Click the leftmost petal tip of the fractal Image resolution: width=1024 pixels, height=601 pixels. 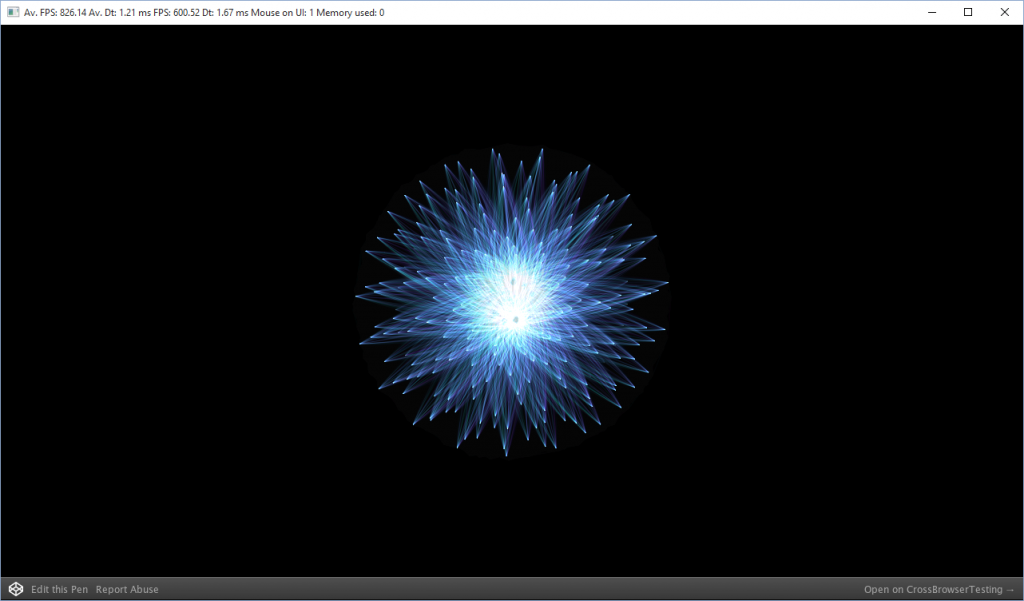pyautogui.click(x=356, y=297)
